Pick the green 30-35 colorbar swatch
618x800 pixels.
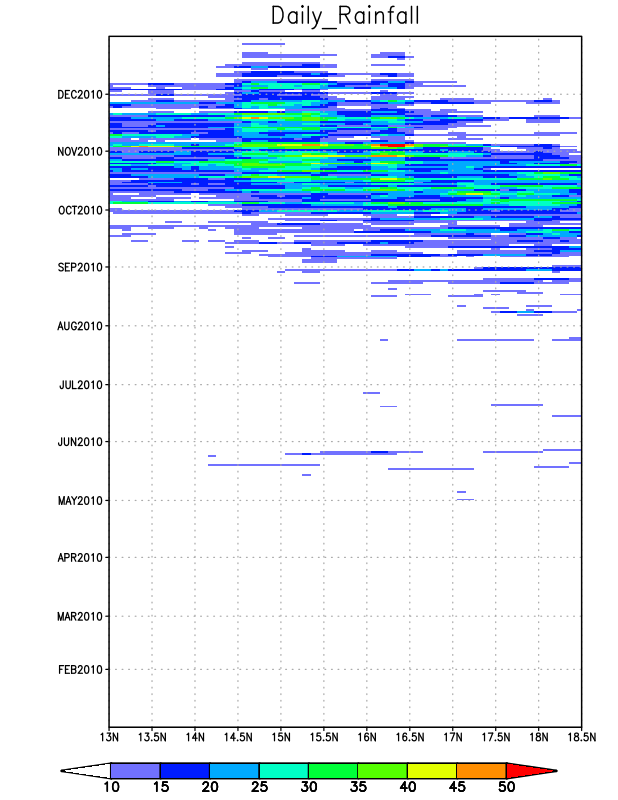tap(333, 770)
